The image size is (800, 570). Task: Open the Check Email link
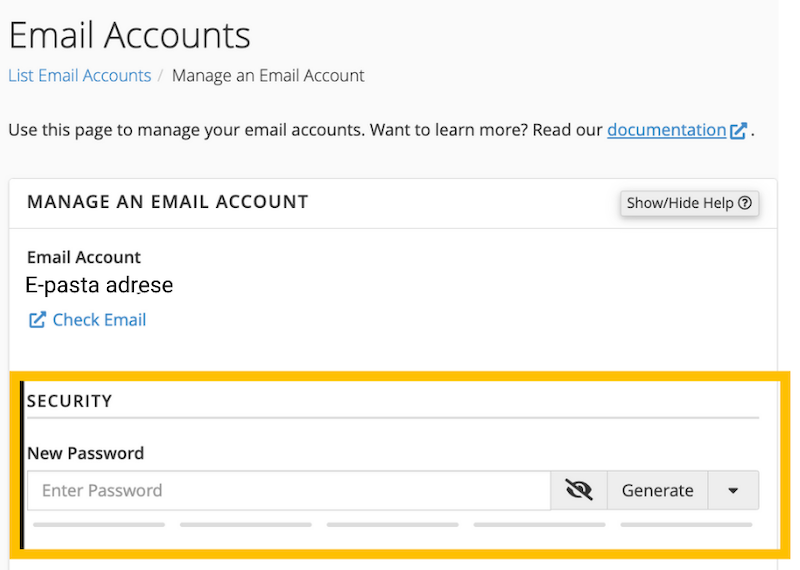(99, 320)
